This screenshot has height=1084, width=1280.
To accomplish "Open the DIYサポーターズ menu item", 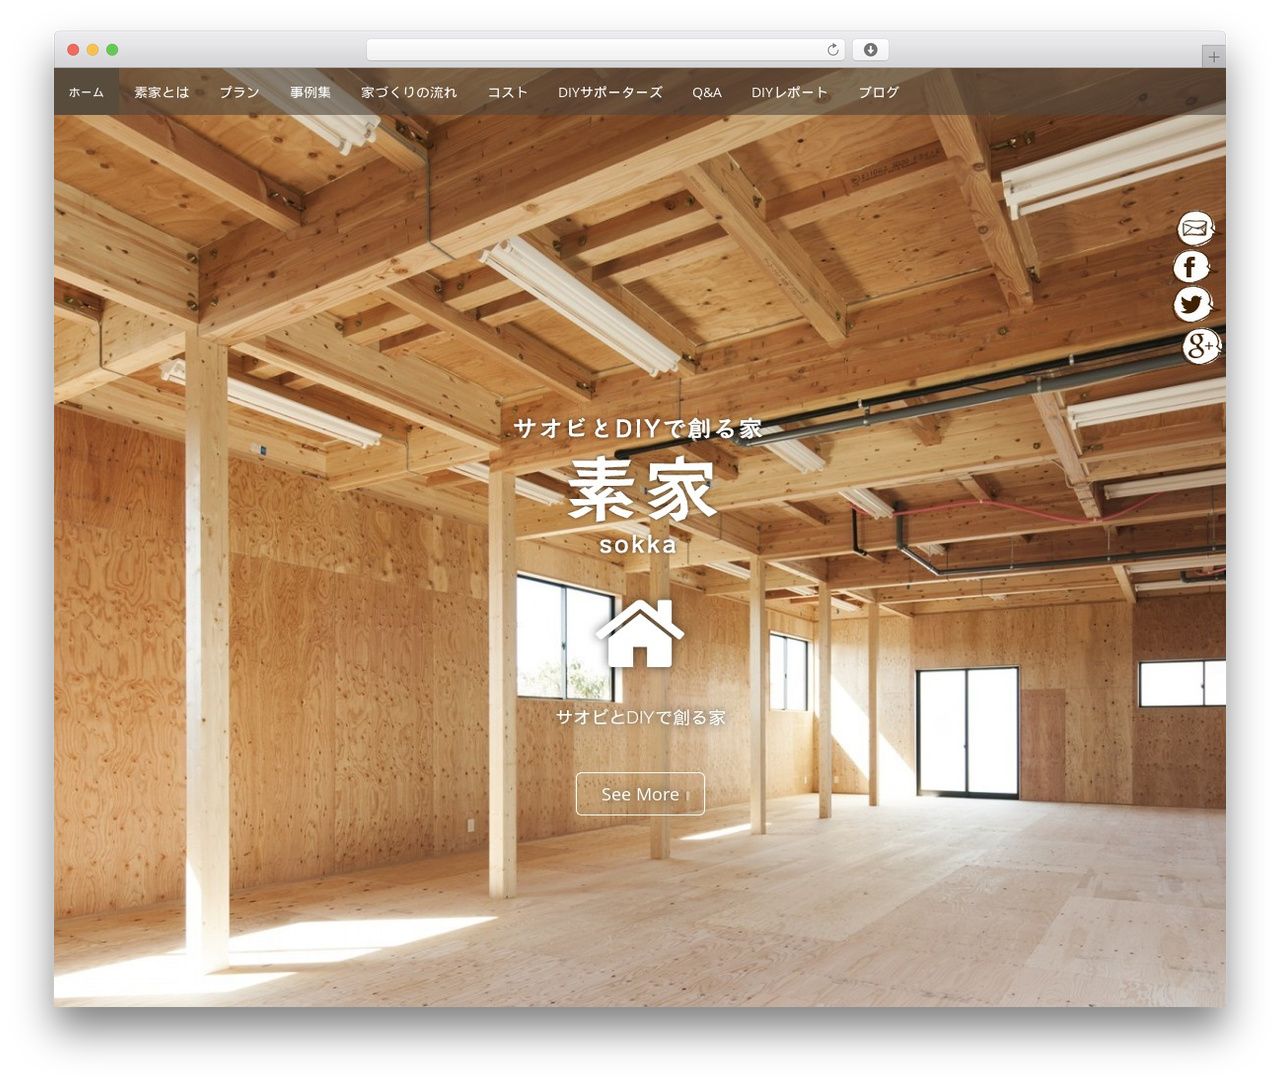I will (x=610, y=92).
